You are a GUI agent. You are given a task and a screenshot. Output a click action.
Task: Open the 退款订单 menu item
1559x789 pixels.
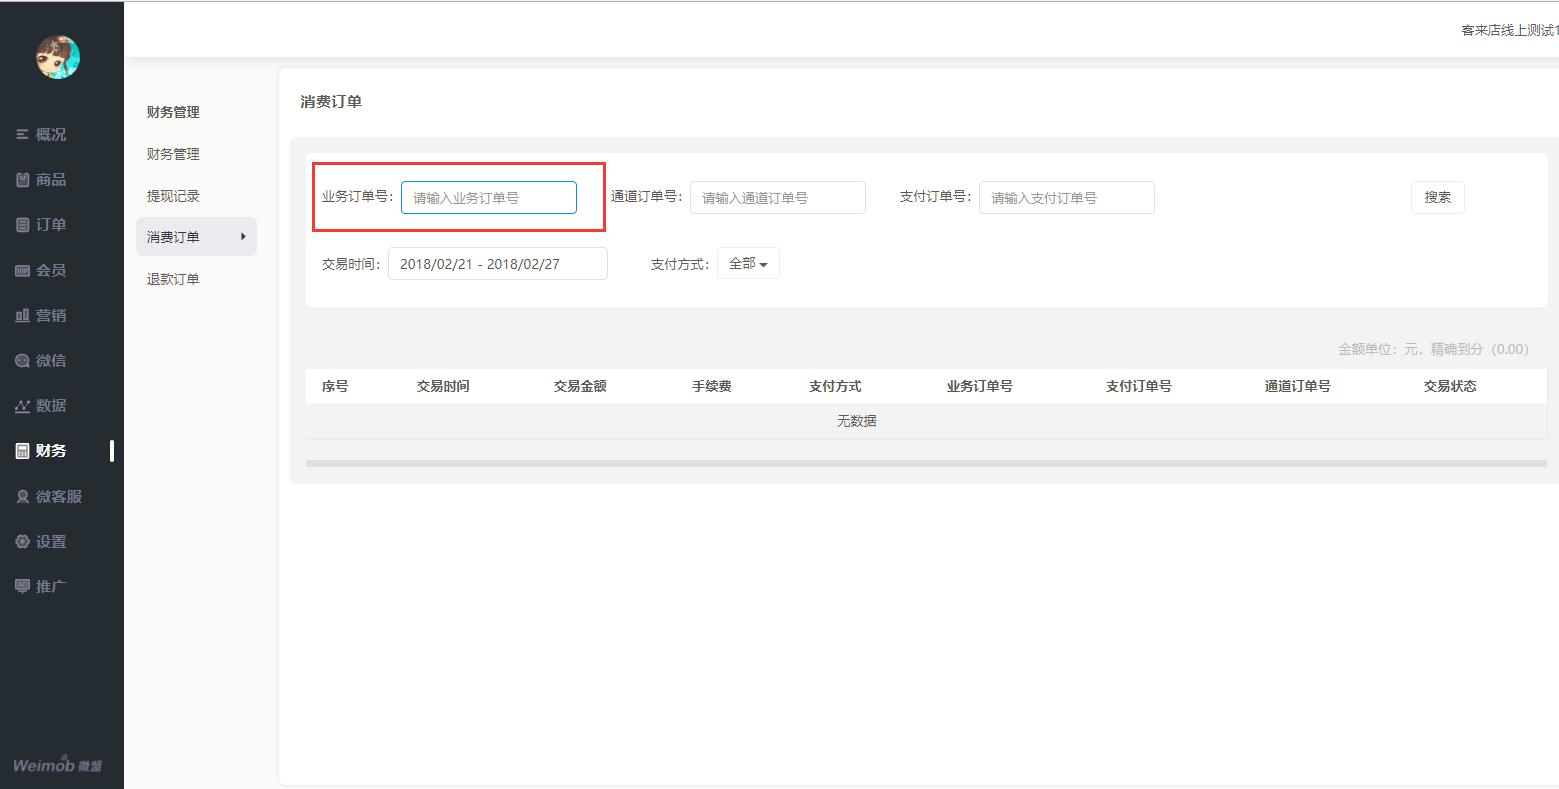(173, 279)
